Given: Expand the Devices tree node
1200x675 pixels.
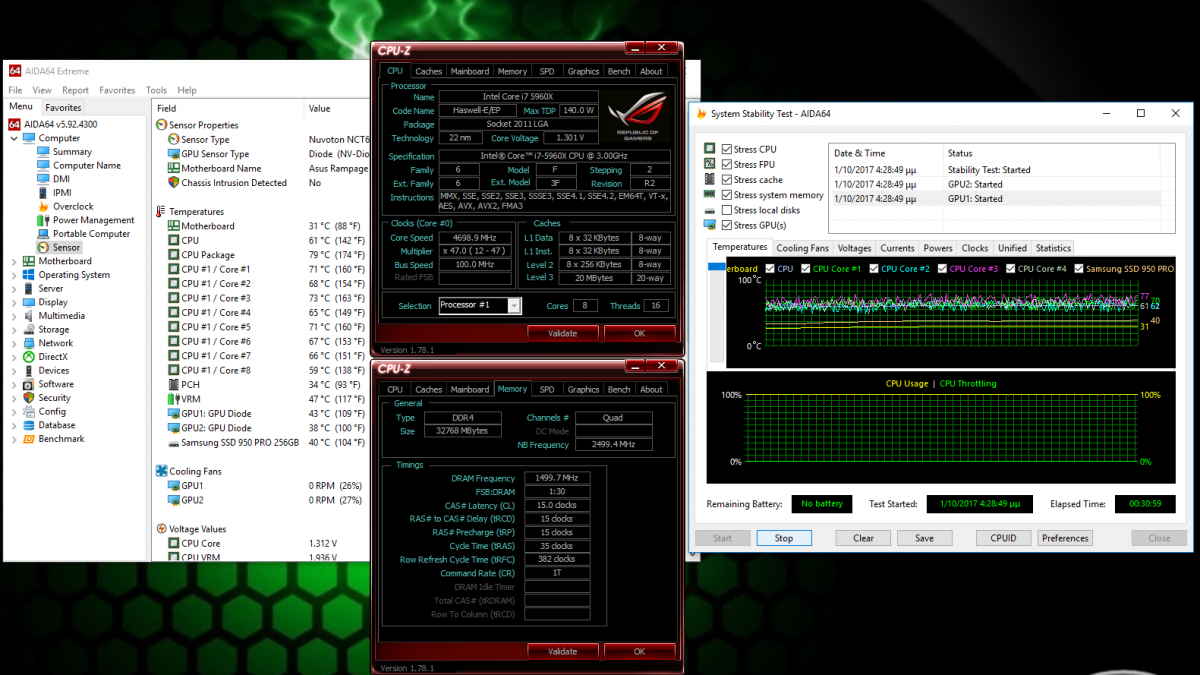Looking at the screenshot, I should tap(14, 371).
